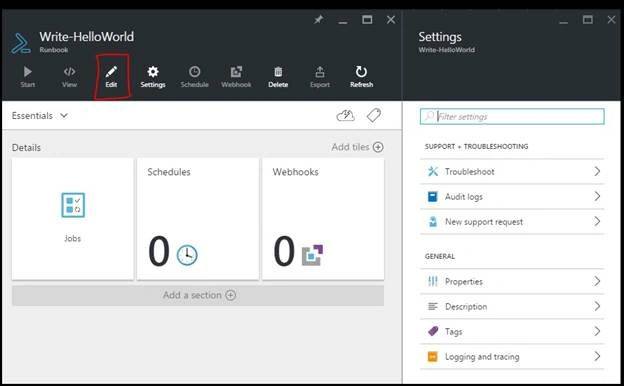
Task: Pin the Write-HelloWorld blade
Action: point(318,19)
